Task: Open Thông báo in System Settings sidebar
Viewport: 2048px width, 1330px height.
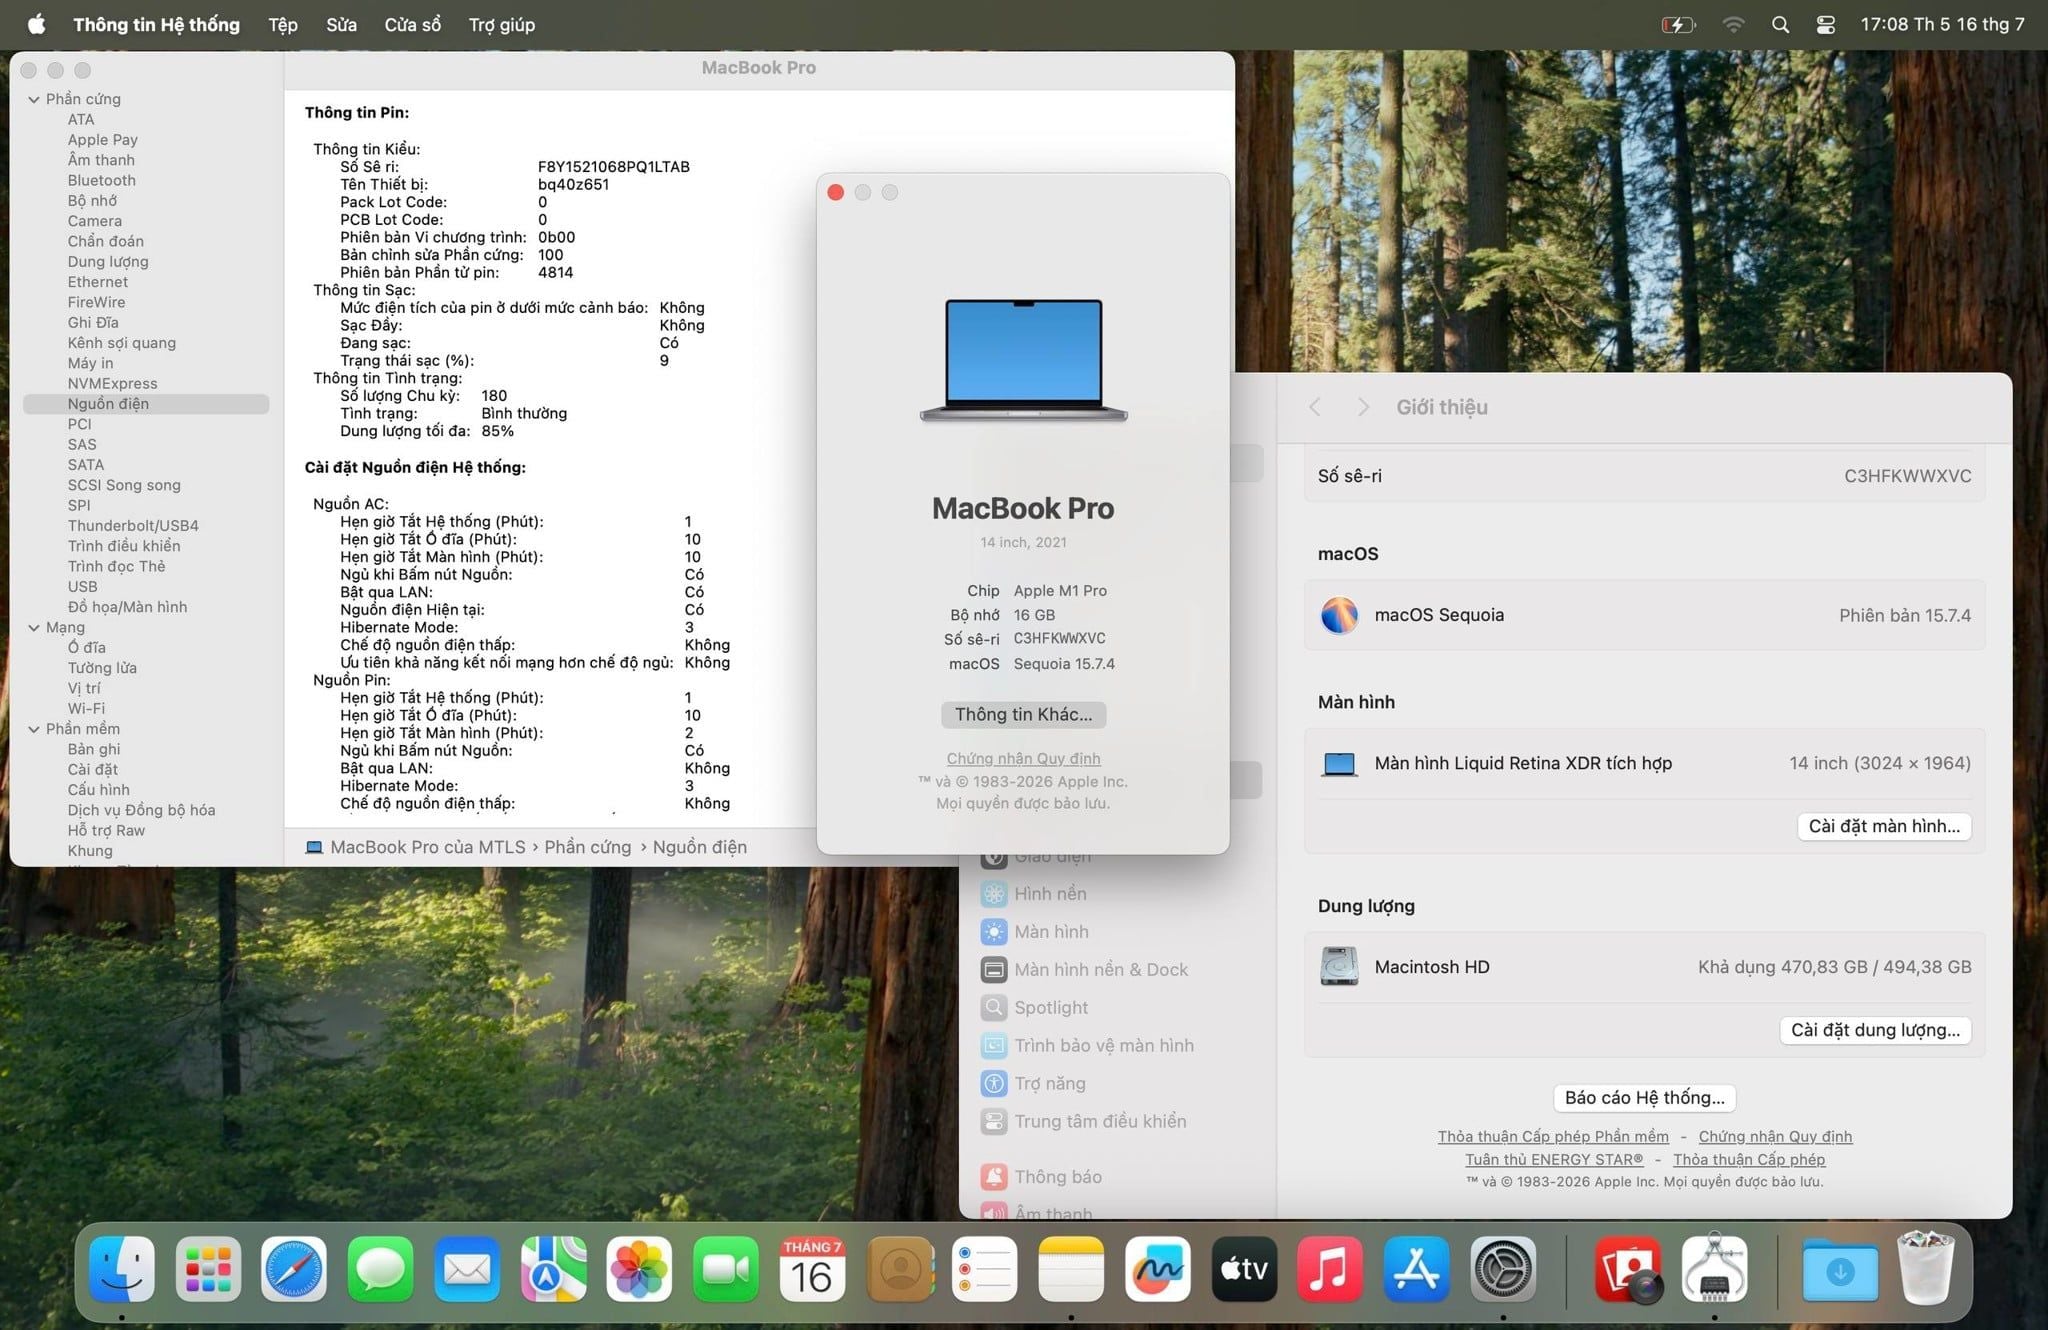Action: tap(1041, 1177)
